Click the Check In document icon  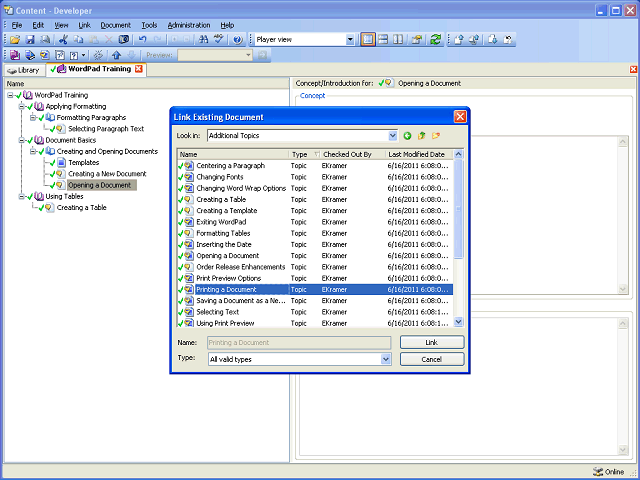click(459, 39)
